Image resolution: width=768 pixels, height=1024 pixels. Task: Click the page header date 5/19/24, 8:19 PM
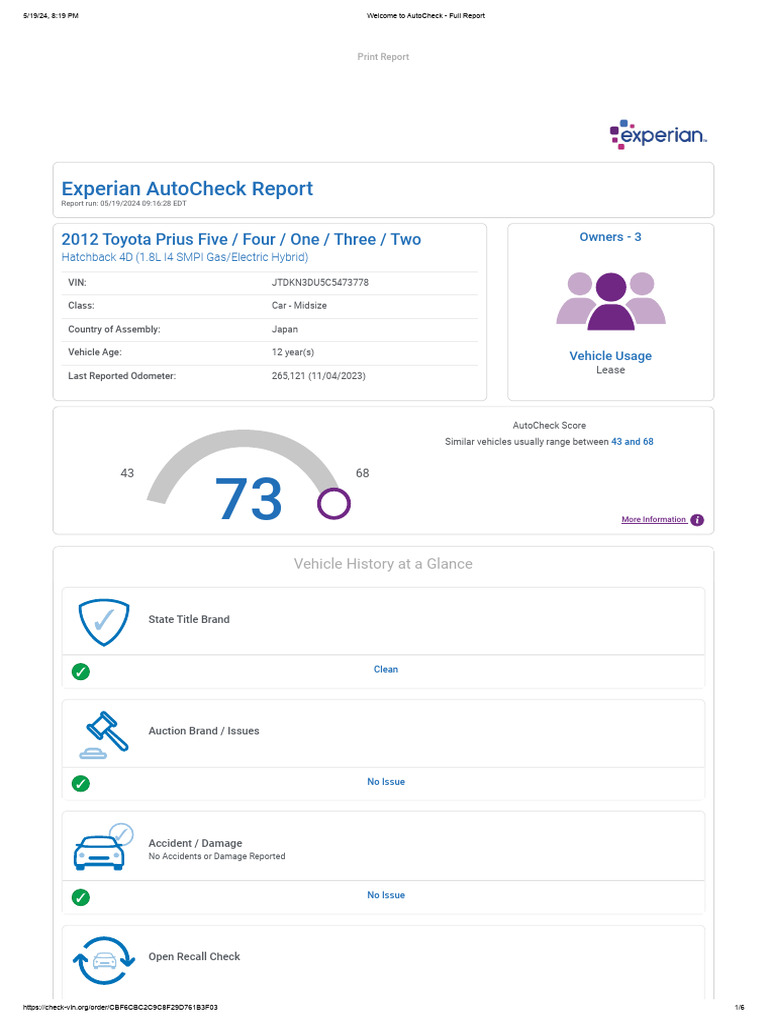[x=51, y=16]
